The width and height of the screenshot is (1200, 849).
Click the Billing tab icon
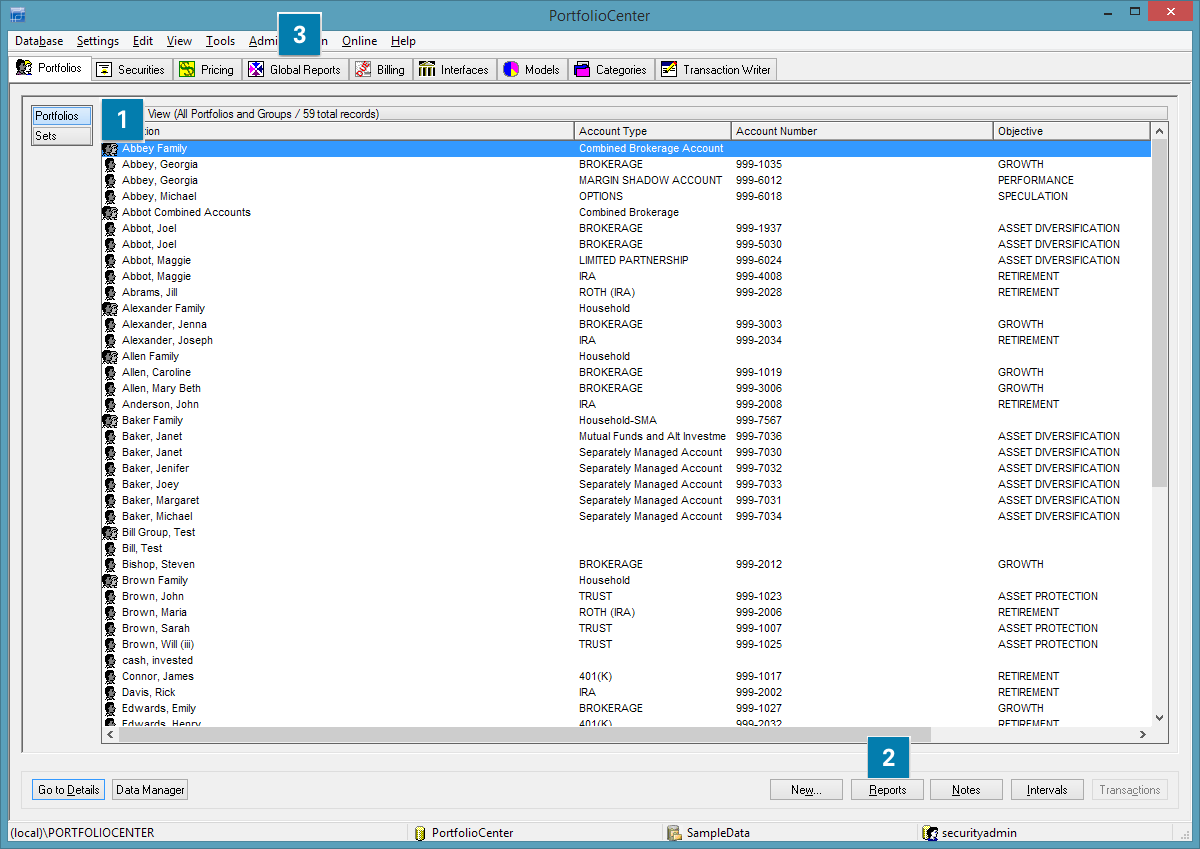[x=363, y=69]
